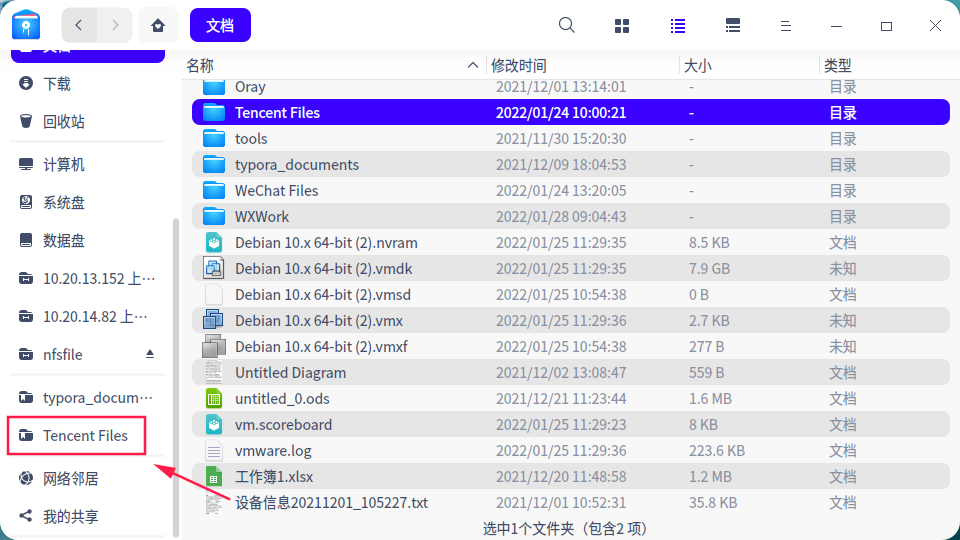
Task: Open 下载 in the sidebar
Action: point(88,84)
